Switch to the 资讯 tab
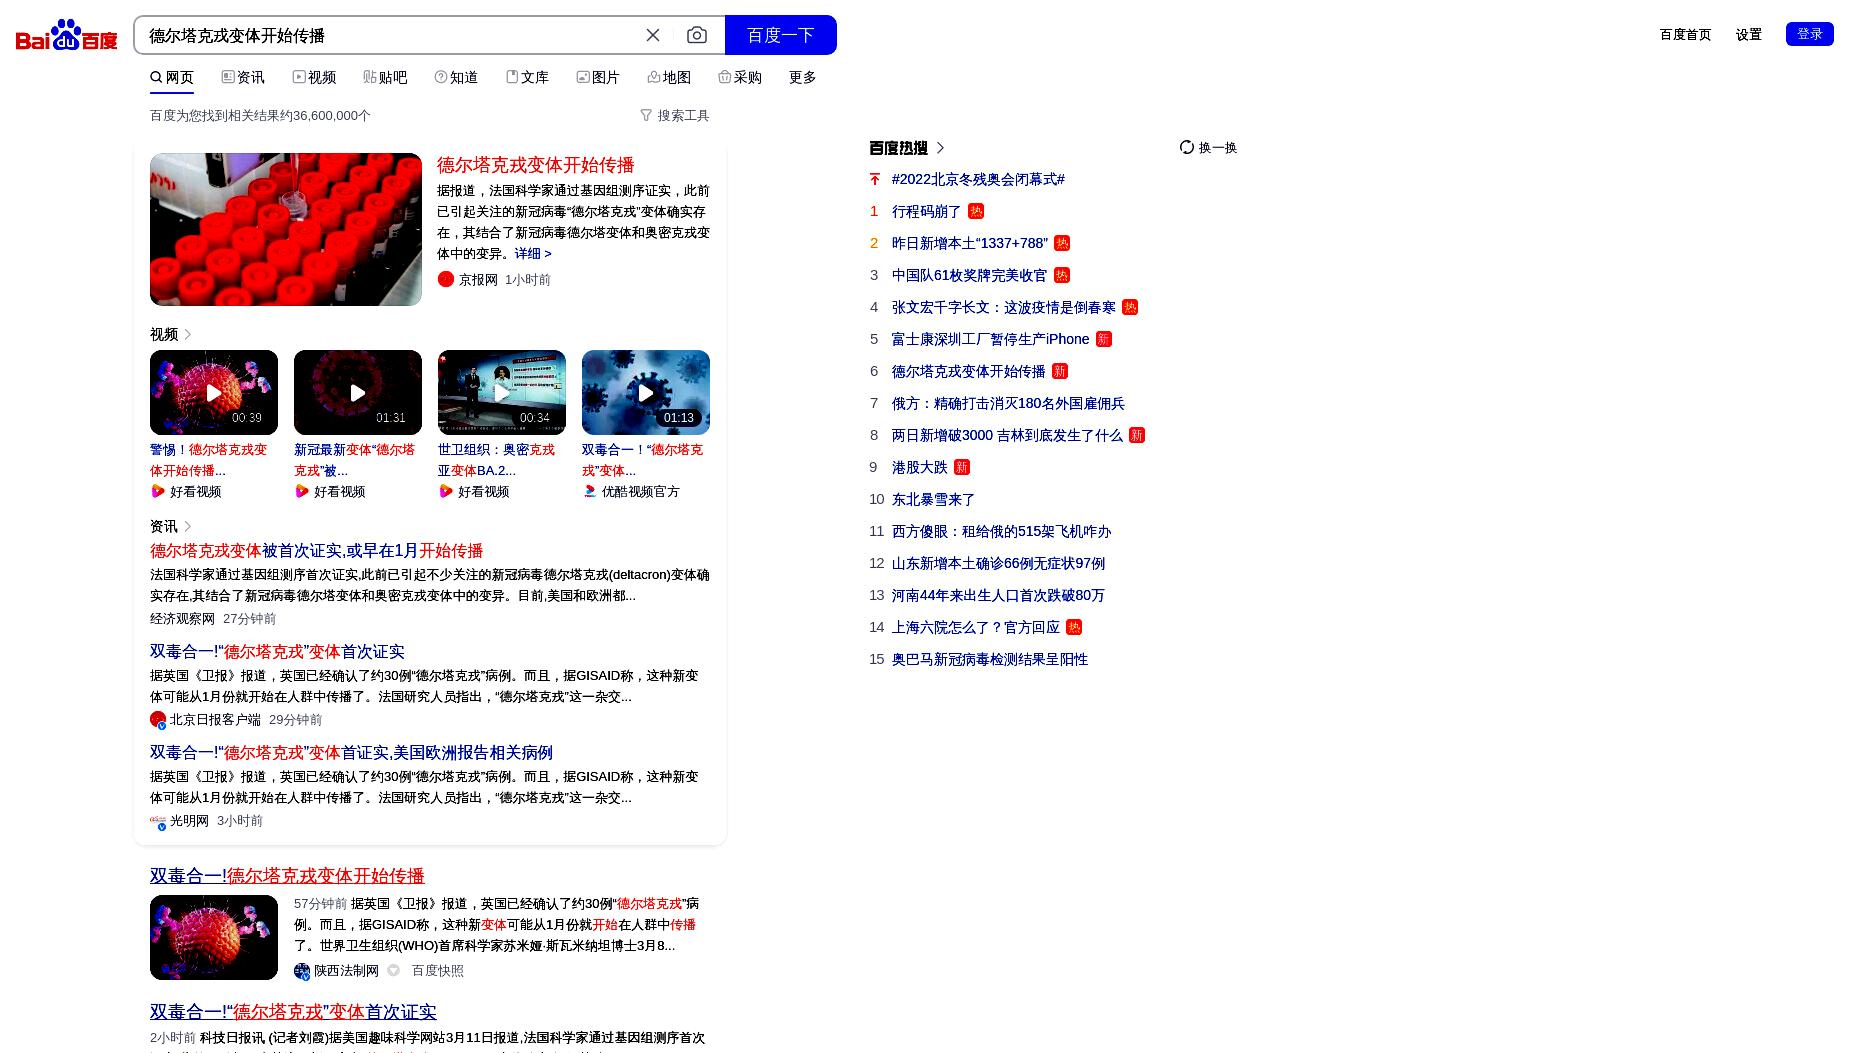 click(243, 77)
